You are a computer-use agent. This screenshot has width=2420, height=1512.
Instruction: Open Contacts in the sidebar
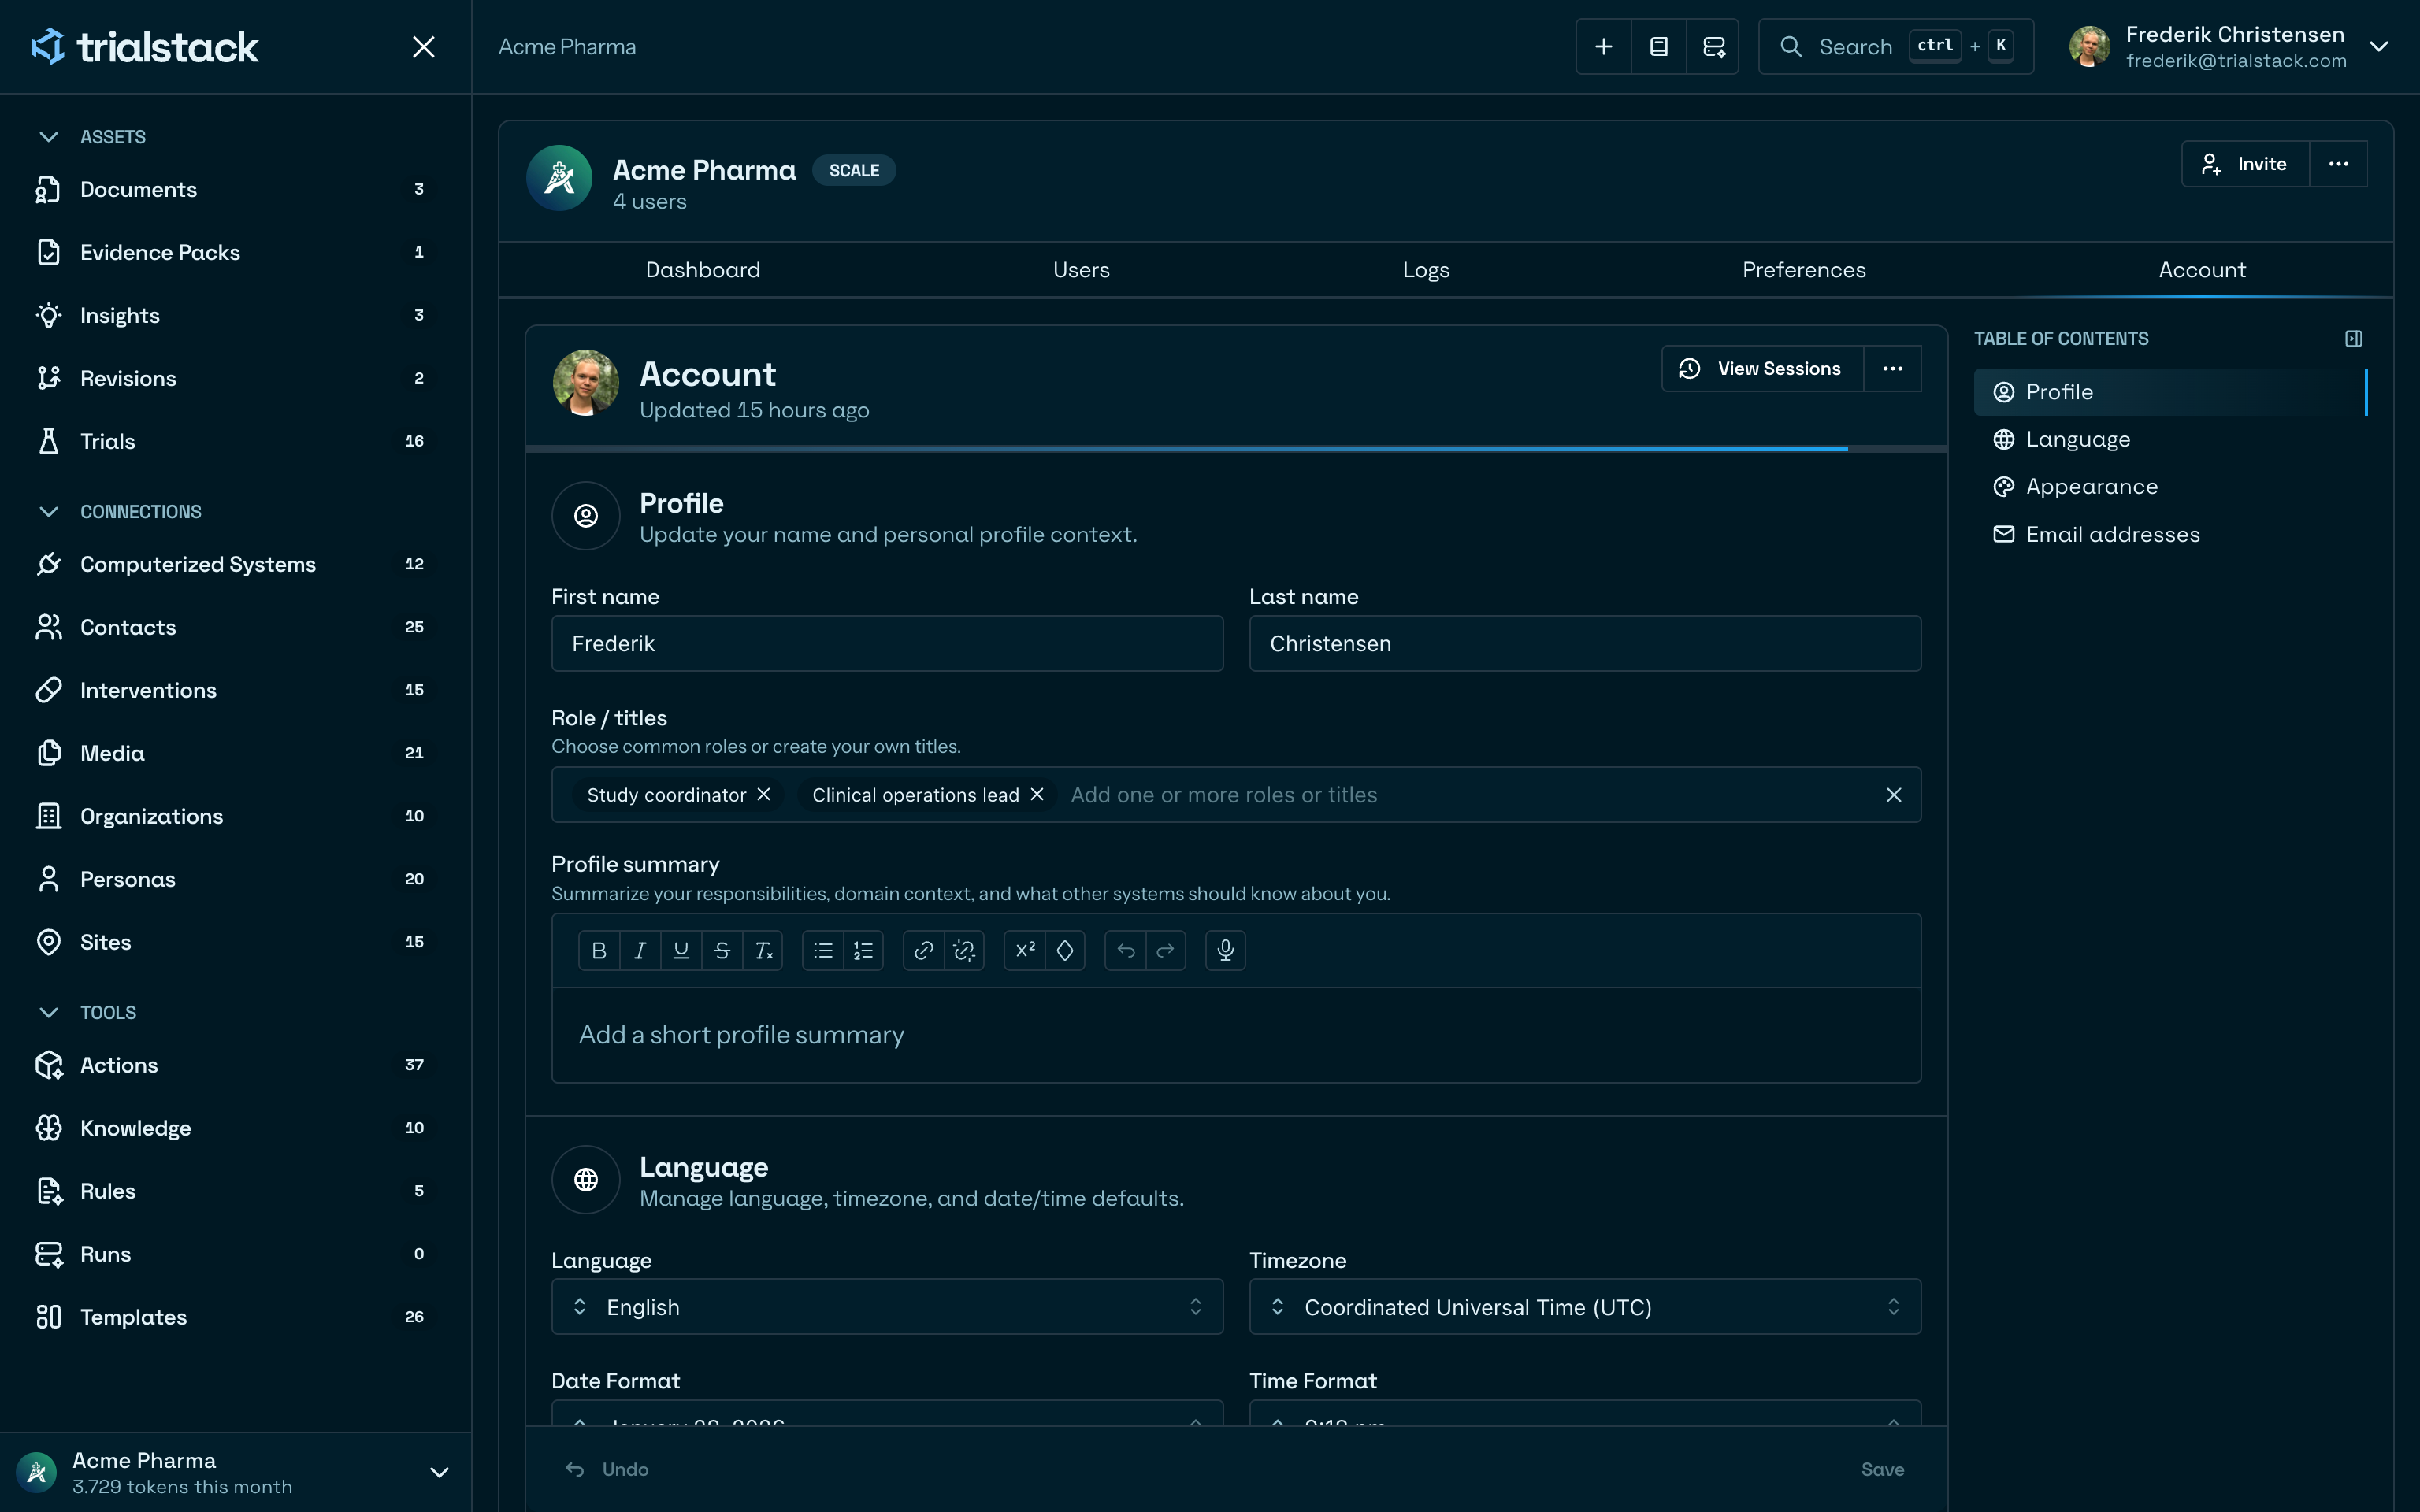[236, 627]
